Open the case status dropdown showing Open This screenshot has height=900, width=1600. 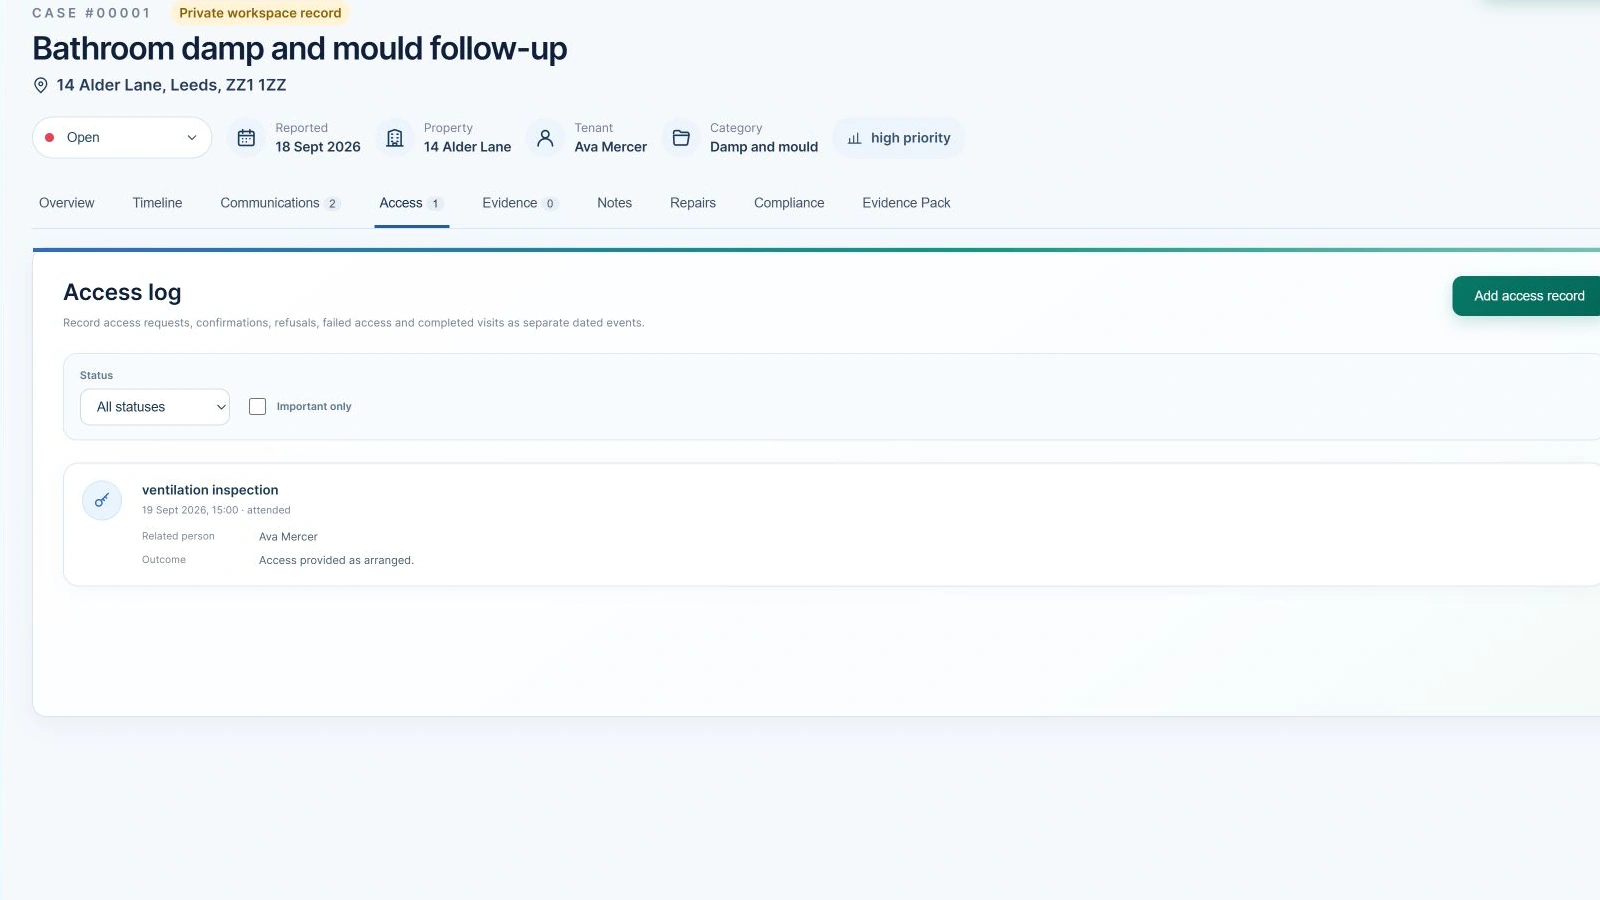click(x=122, y=138)
